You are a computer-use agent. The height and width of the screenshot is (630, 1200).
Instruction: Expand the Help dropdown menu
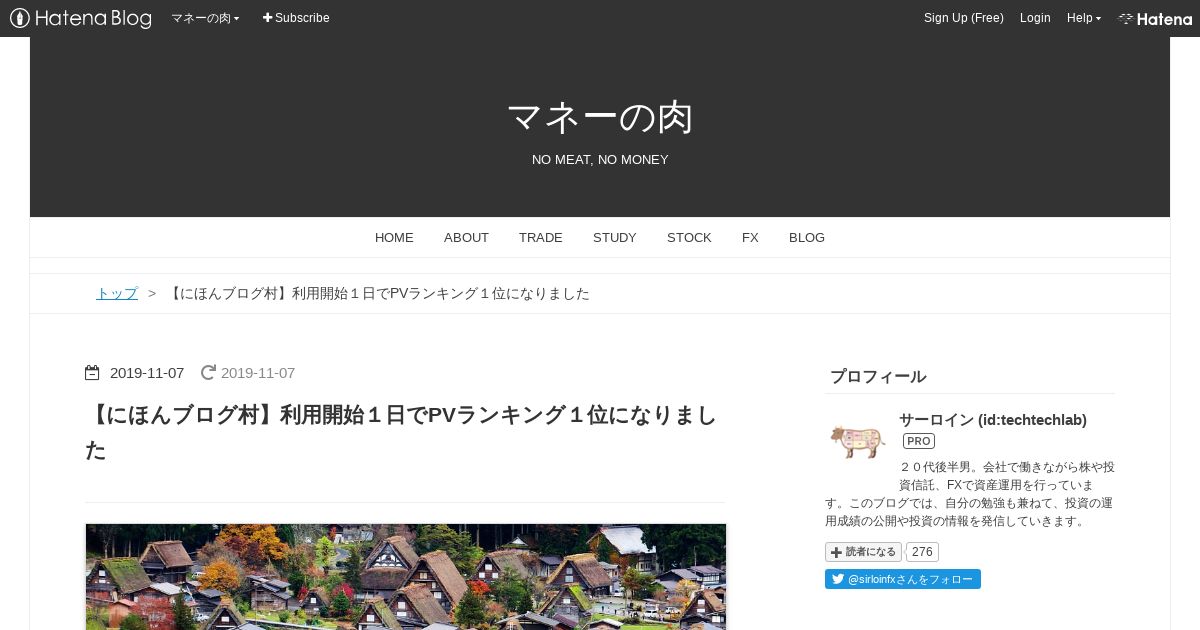[x=1084, y=18]
